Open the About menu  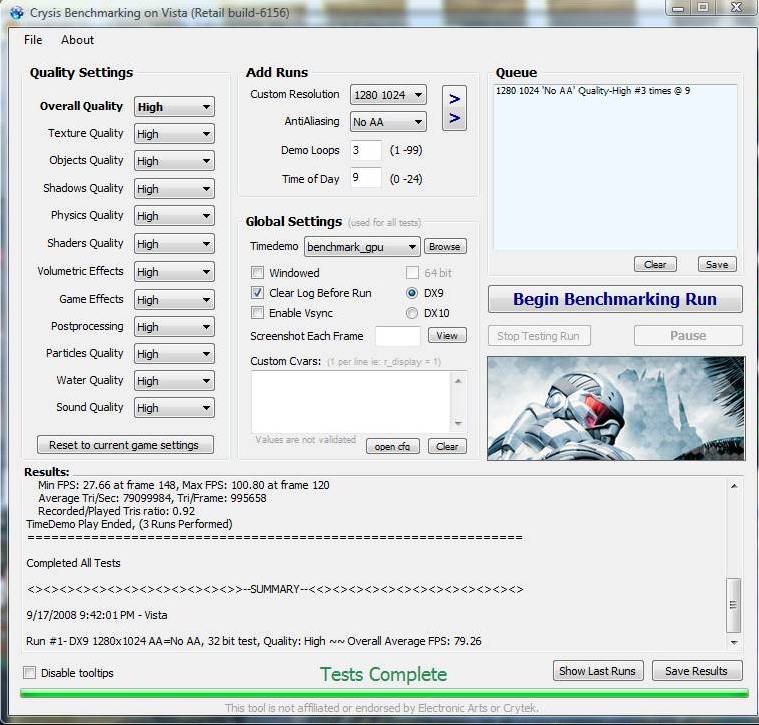[x=77, y=40]
